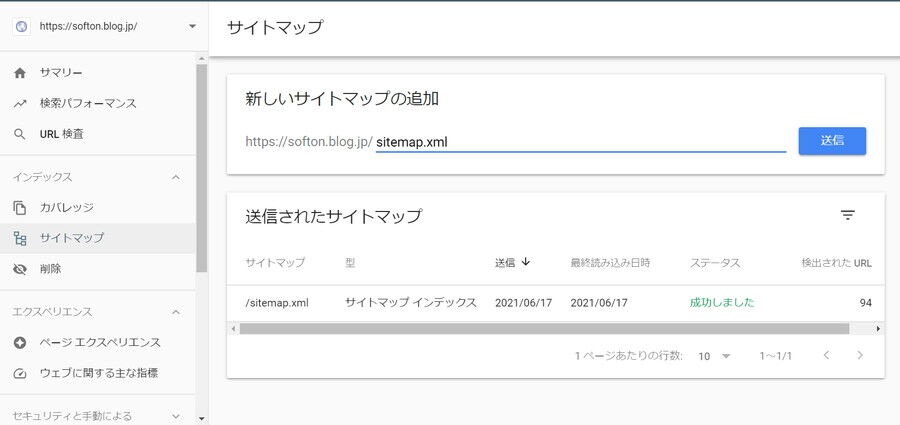Sort by 検出された URL column header

coord(836,263)
